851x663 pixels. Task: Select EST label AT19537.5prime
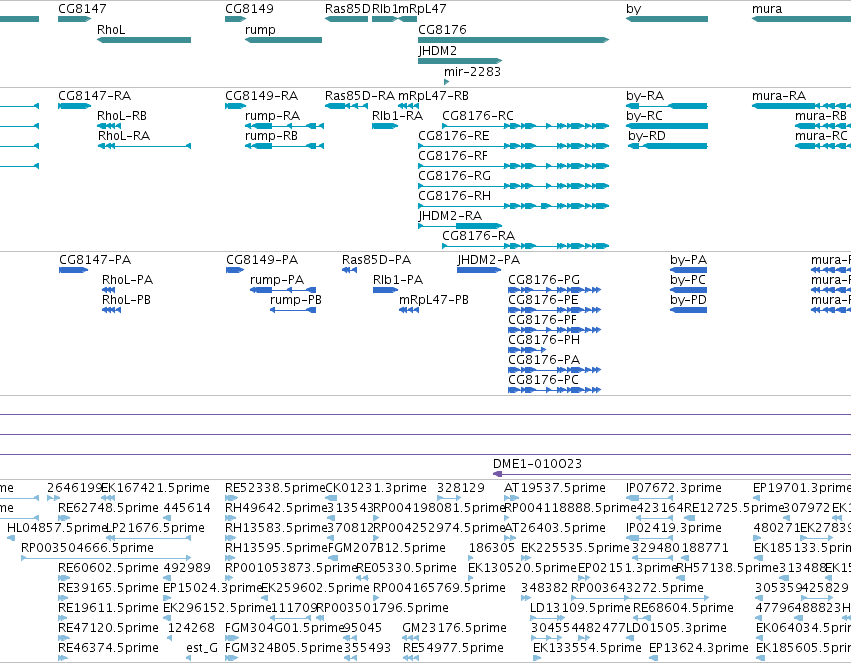click(x=555, y=488)
